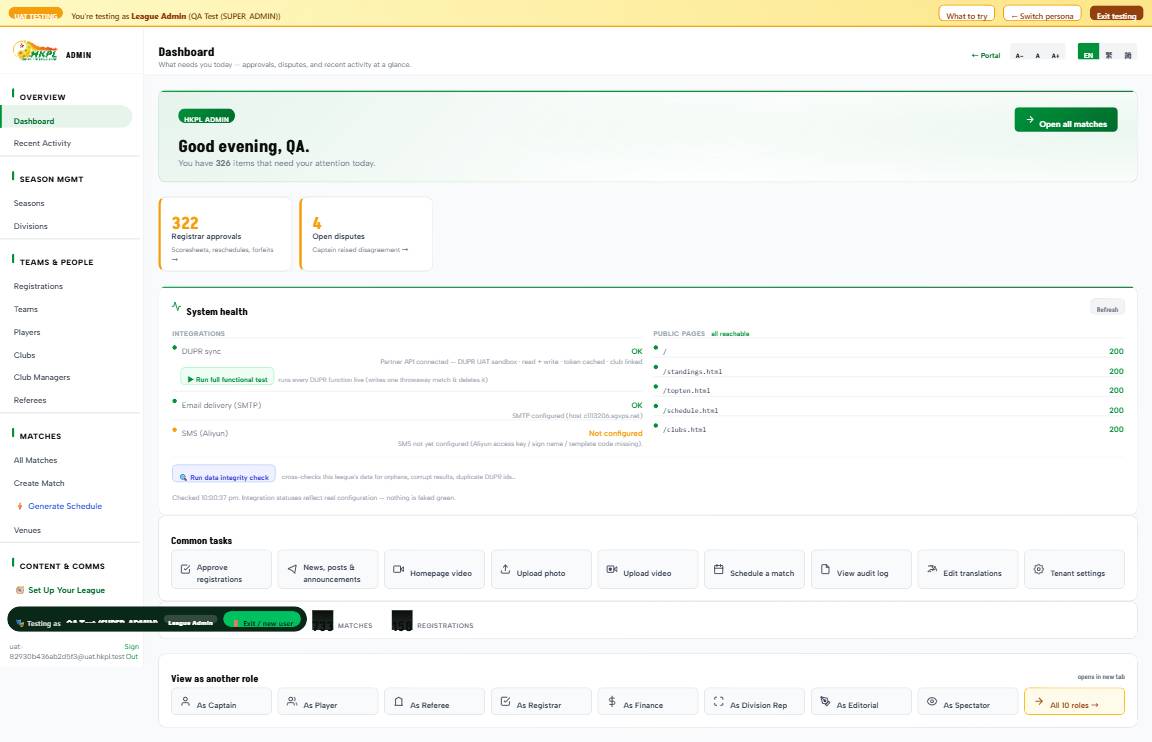Click the What to try button

[966, 14]
